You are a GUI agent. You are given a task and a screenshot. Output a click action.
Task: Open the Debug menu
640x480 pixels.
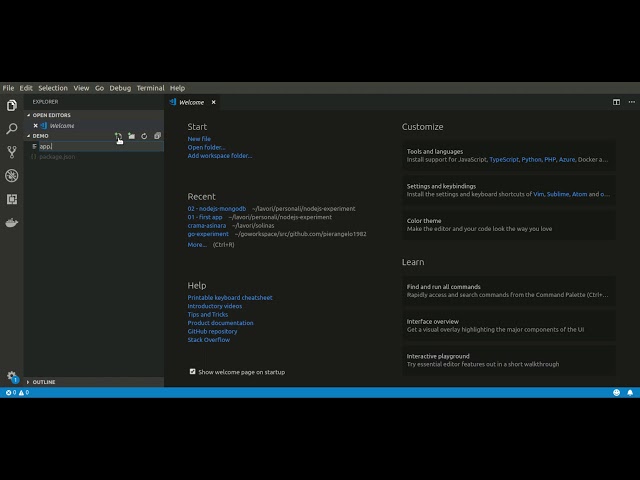pyautogui.click(x=120, y=88)
